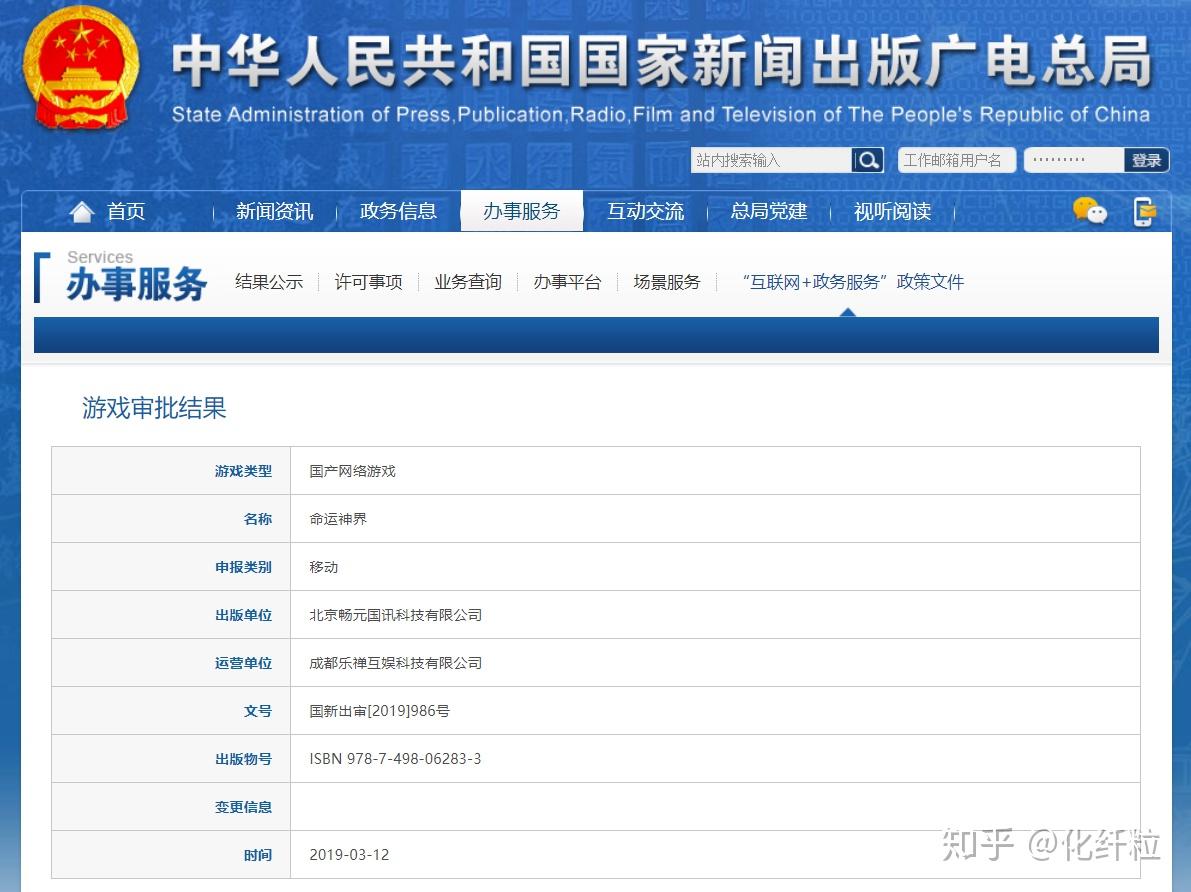Focus the site search input field

coord(771,160)
